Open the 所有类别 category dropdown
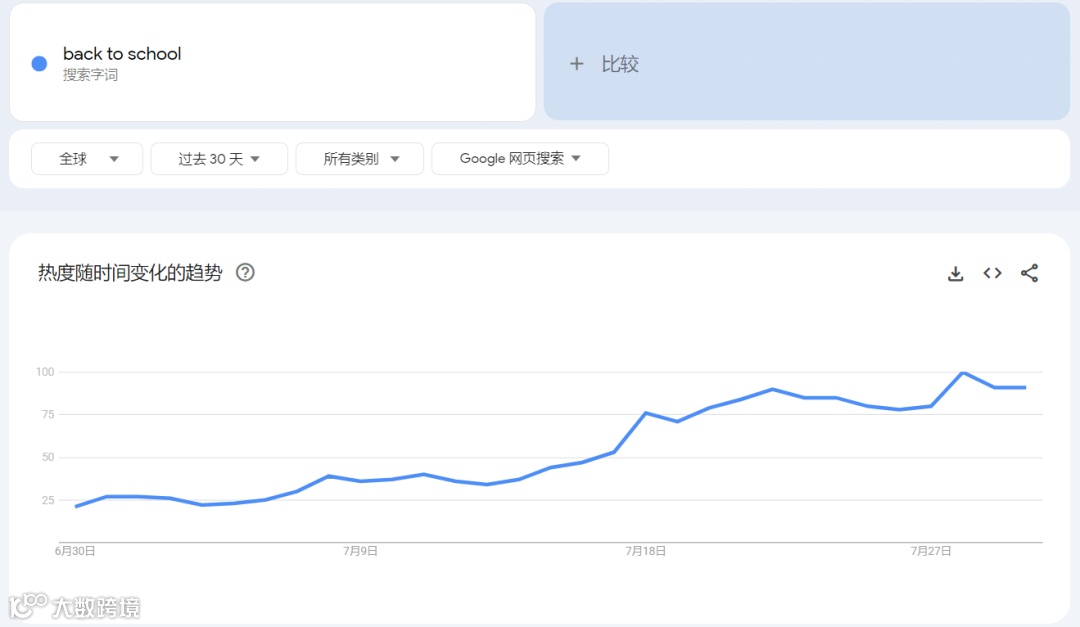 coord(360,159)
